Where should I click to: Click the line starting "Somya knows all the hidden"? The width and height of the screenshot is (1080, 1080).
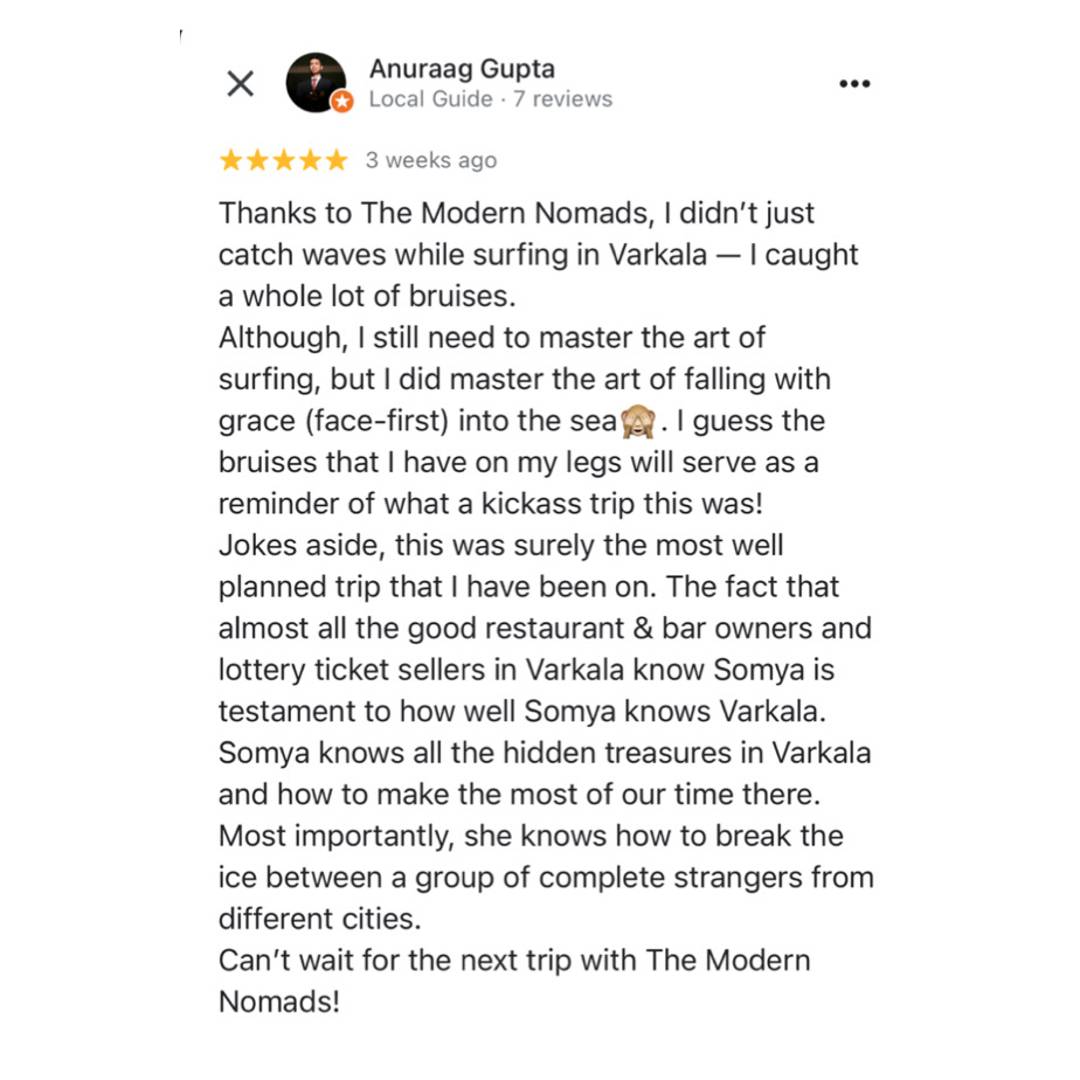pos(545,753)
